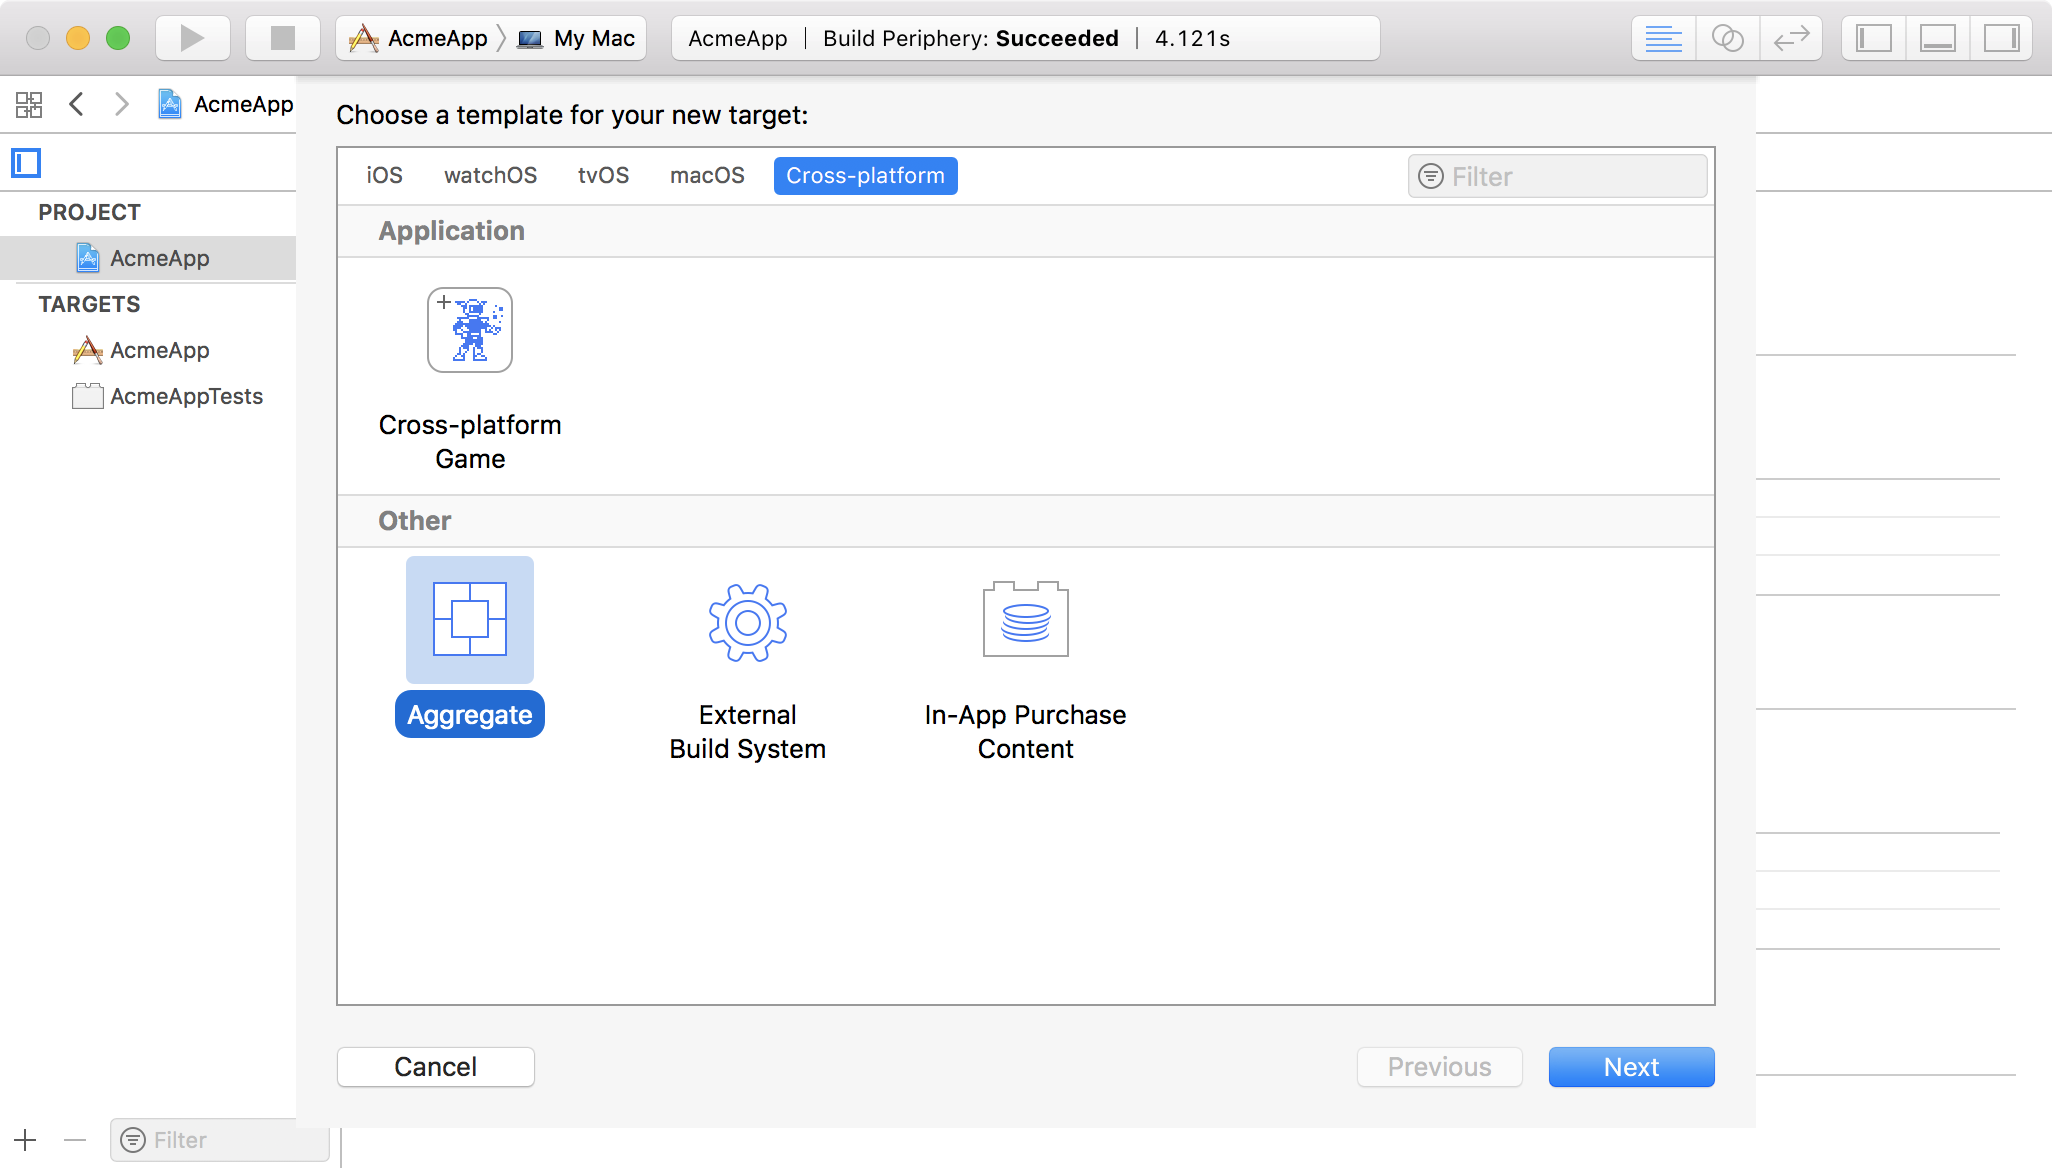Screen dimensions: 2052x1168
Task: Select the AcmeApp project icon
Action: [89, 258]
